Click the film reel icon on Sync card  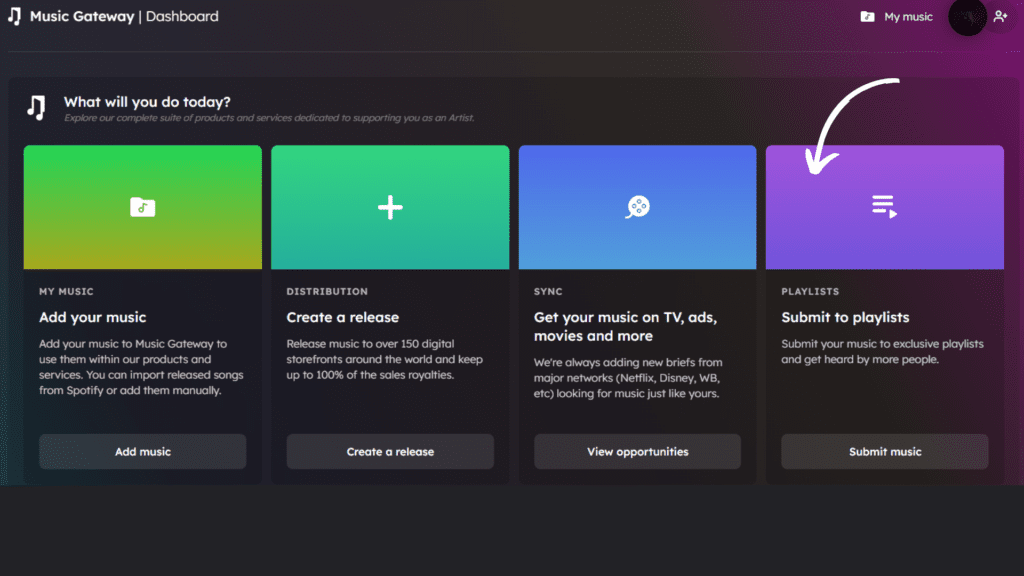click(x=637, y=207)
